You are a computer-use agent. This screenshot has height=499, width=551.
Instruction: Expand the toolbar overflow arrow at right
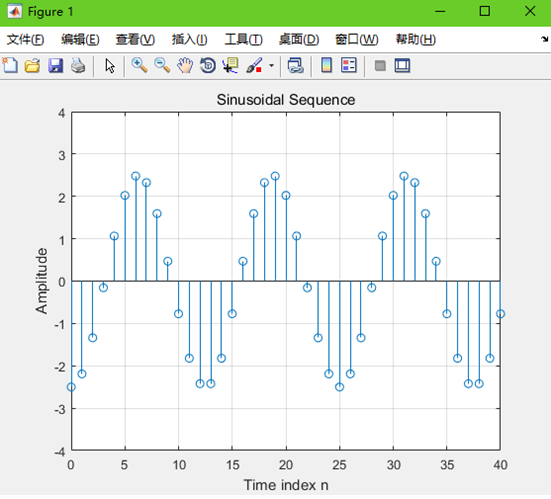tap(544, 39)
